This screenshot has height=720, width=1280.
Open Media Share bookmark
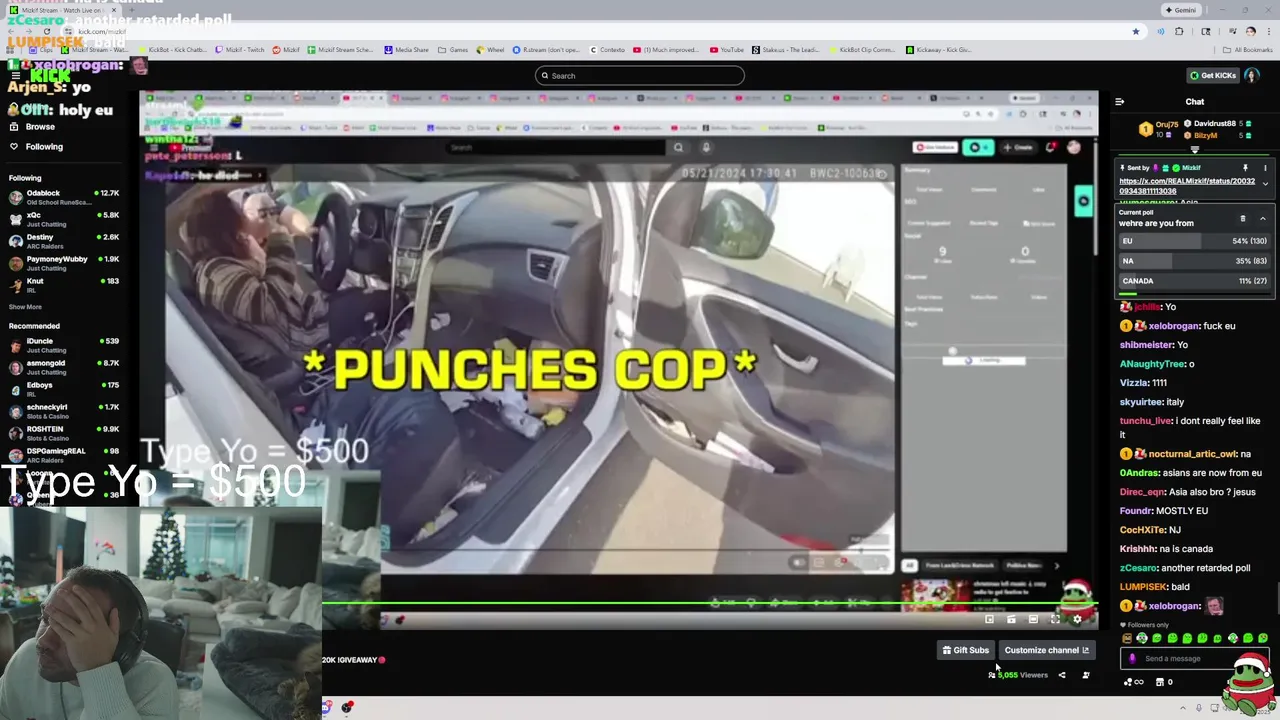(x=406, y=50)
